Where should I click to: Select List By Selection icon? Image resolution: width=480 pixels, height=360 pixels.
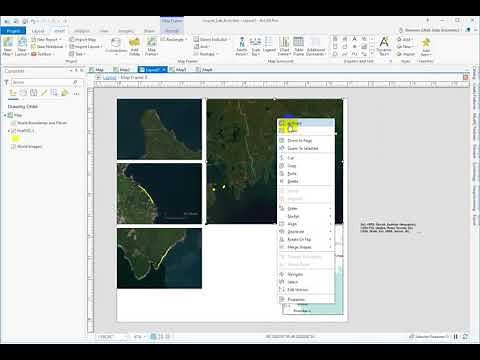coord(34,93)
